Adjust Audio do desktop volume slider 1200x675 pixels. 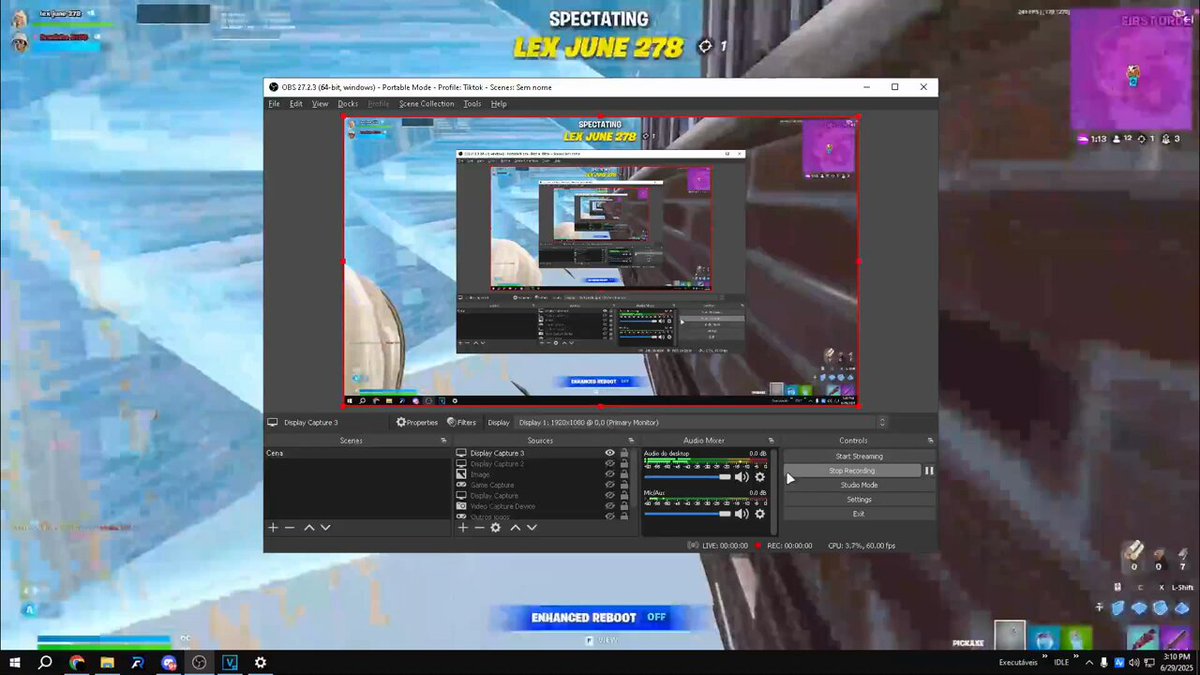687,477
